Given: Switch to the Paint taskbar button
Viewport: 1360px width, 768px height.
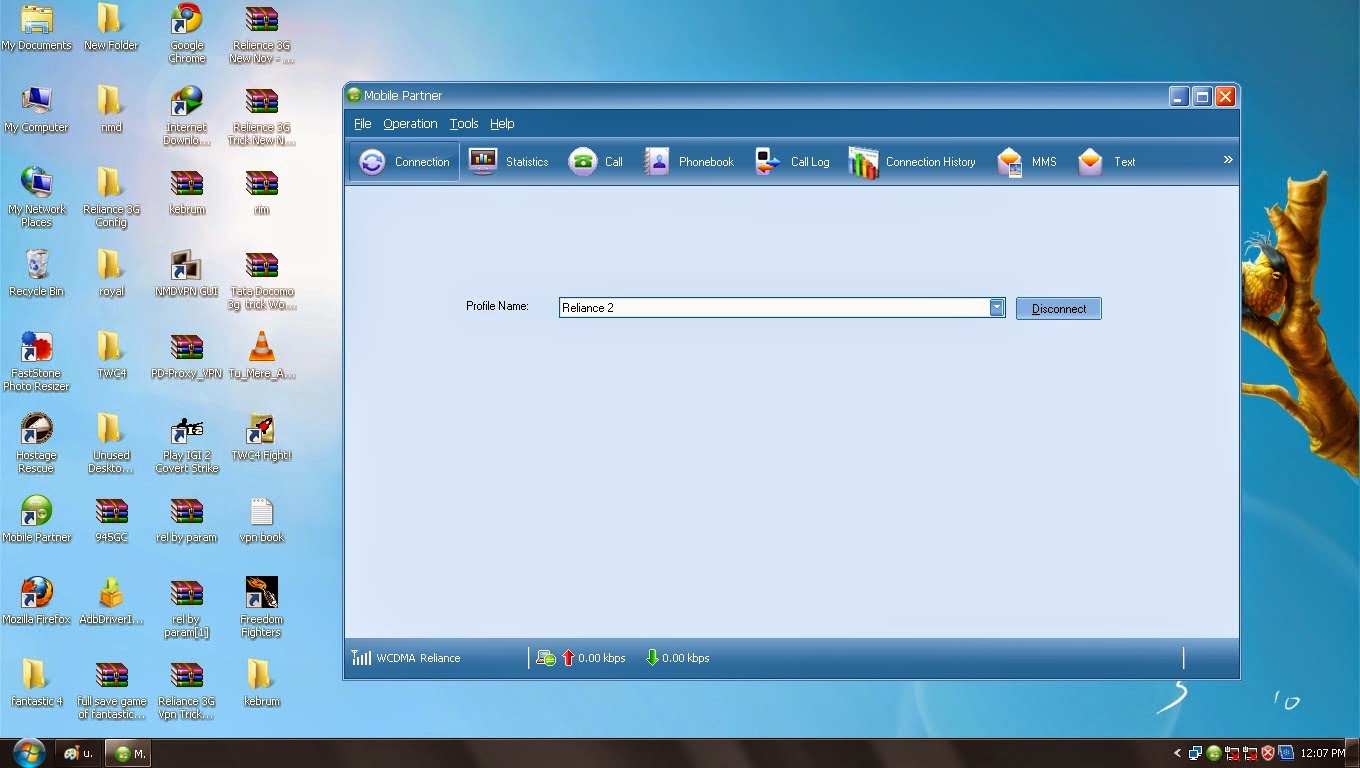Looking at the screenshot, I should click(79, 753).
